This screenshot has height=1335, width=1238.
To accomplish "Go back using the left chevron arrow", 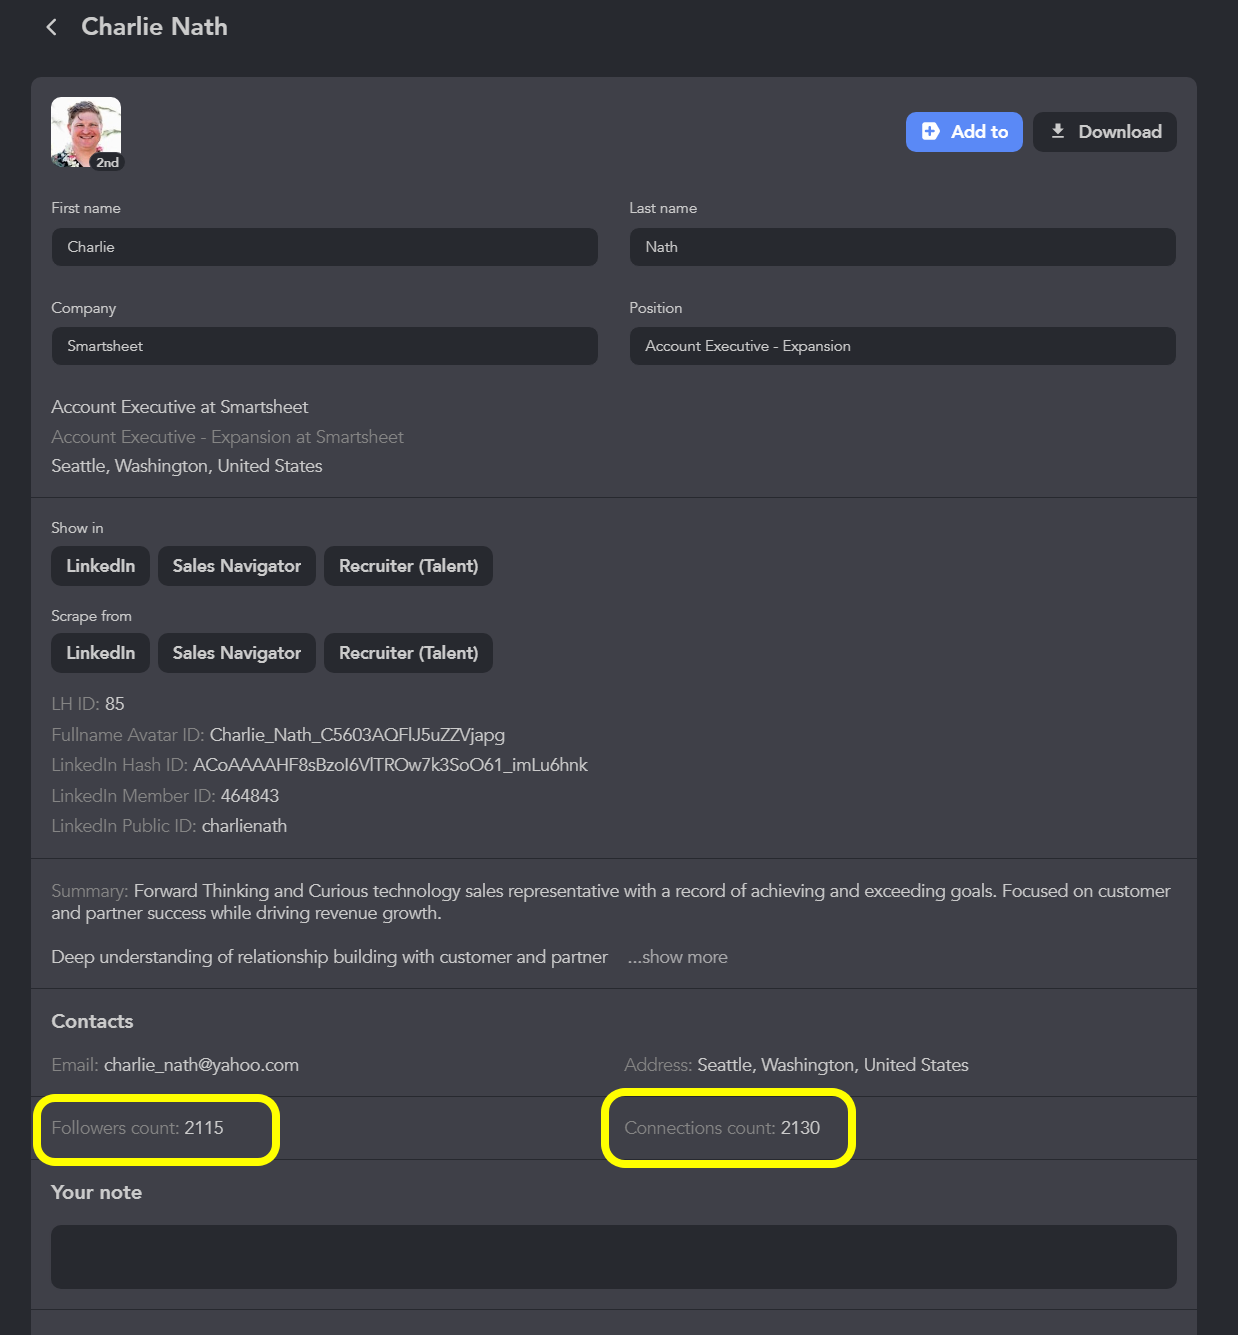I will [51, 27].
